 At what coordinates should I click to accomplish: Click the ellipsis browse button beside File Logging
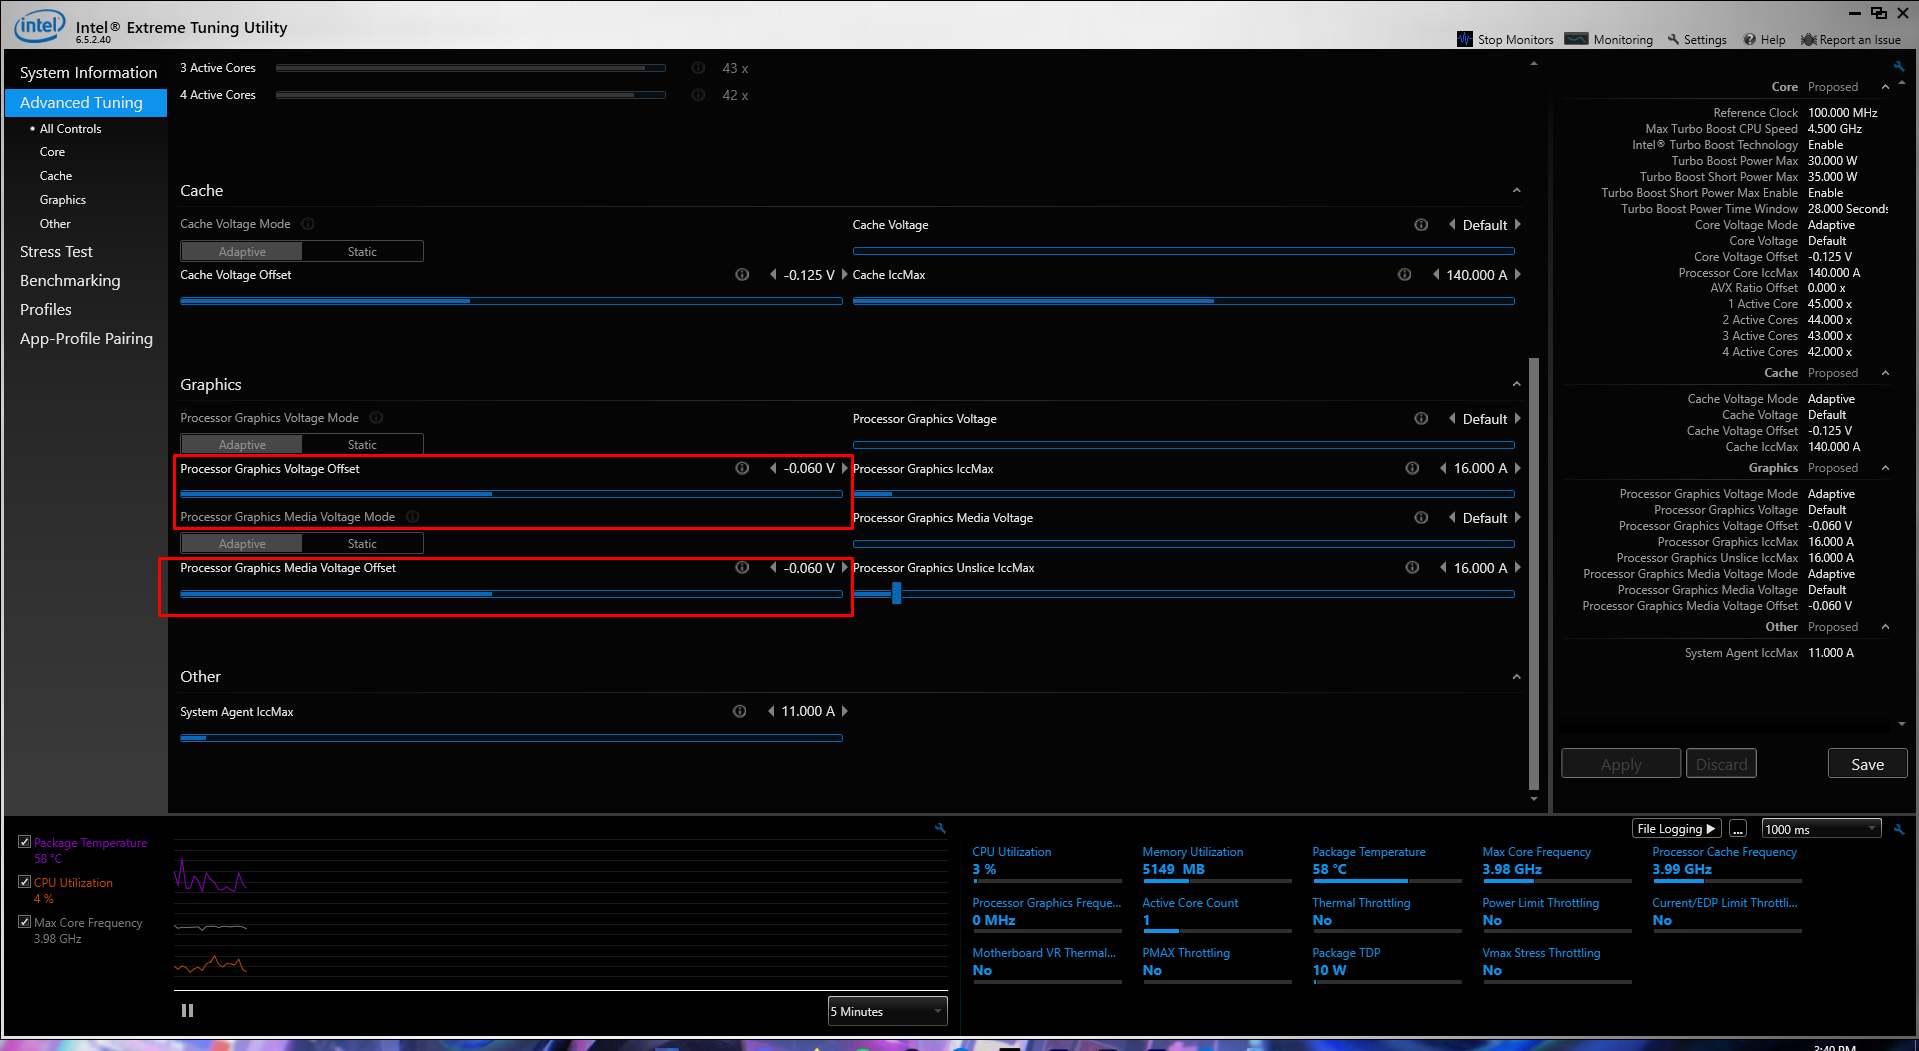pyautogui.click(x=1738, y=829)
